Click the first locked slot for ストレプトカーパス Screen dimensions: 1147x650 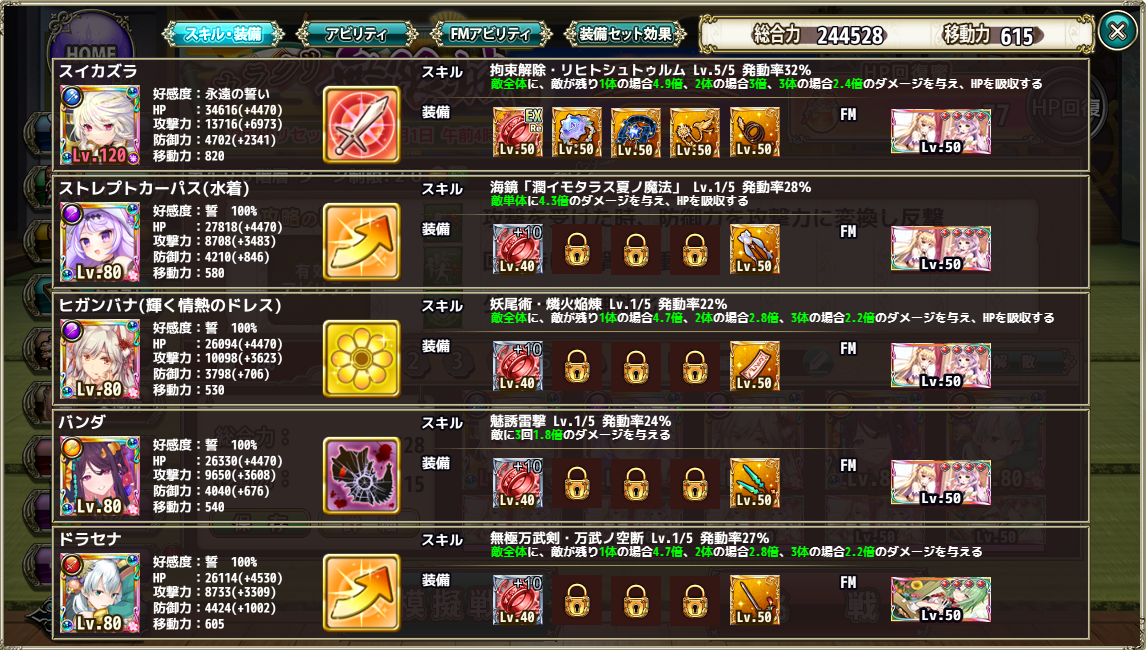coord(577,249)
